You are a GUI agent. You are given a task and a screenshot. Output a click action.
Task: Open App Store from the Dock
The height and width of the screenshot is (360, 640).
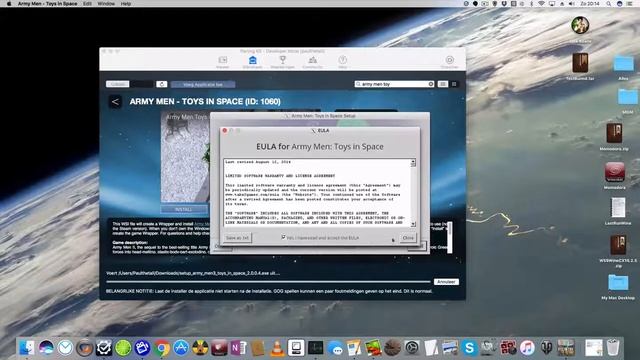181,348
